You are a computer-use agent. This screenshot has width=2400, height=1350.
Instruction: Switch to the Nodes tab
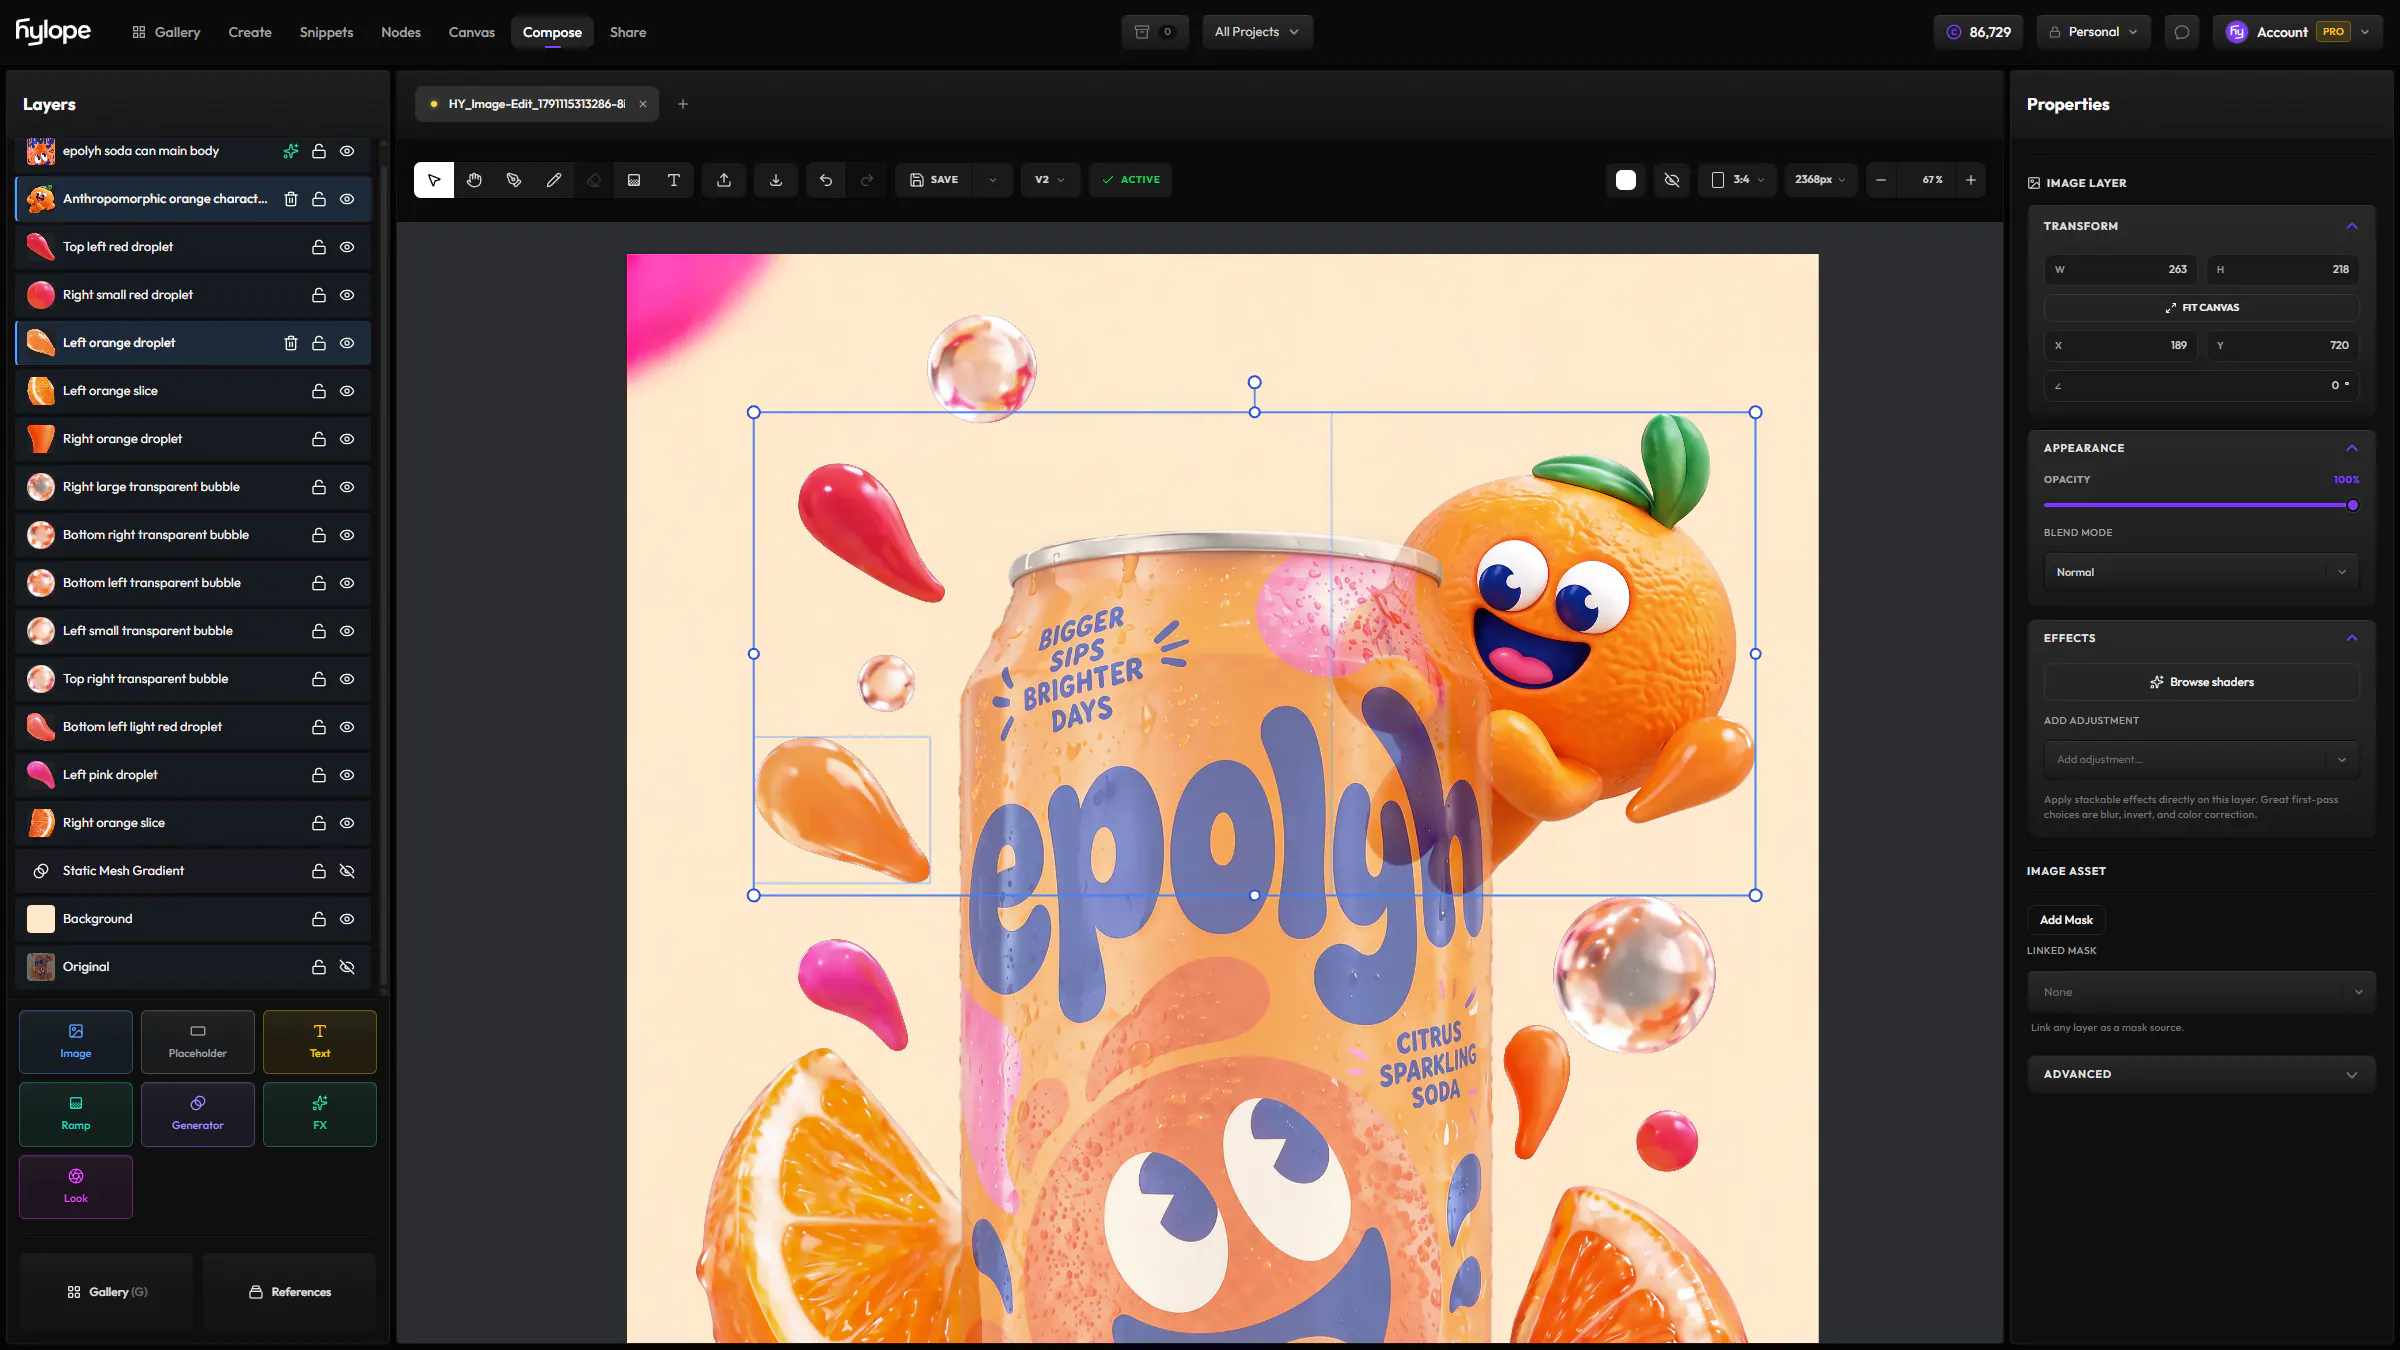[x=401, y=32]
